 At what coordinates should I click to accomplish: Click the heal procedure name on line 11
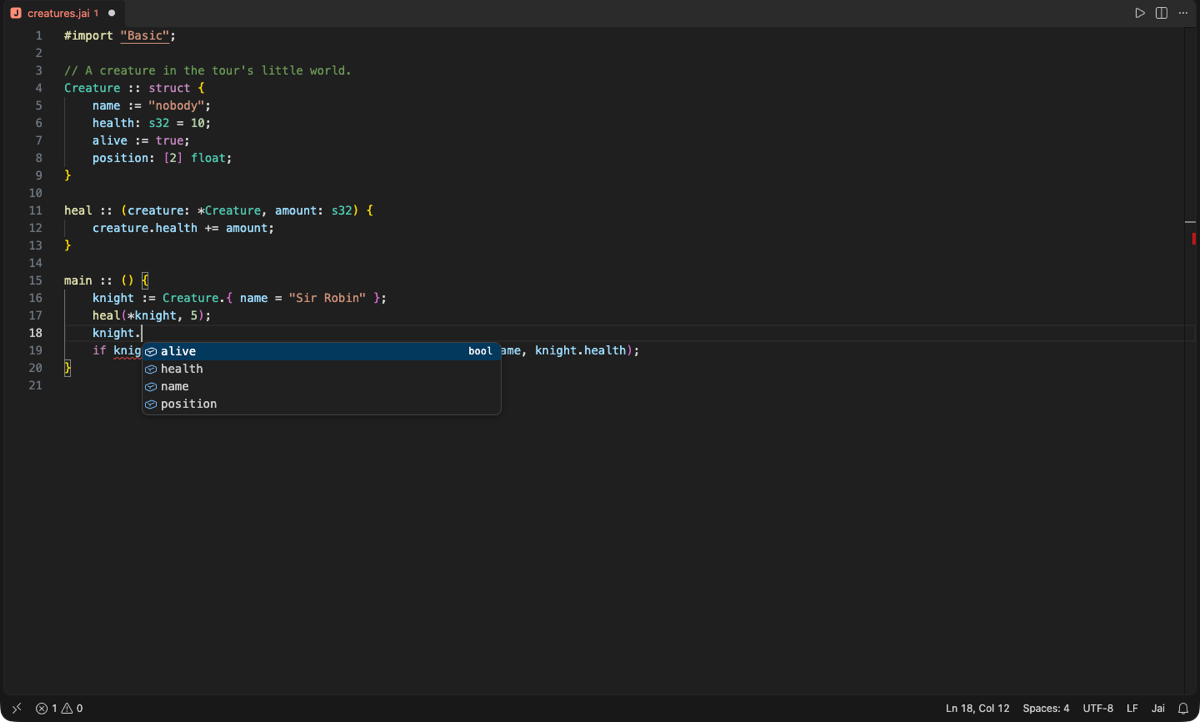78,210
